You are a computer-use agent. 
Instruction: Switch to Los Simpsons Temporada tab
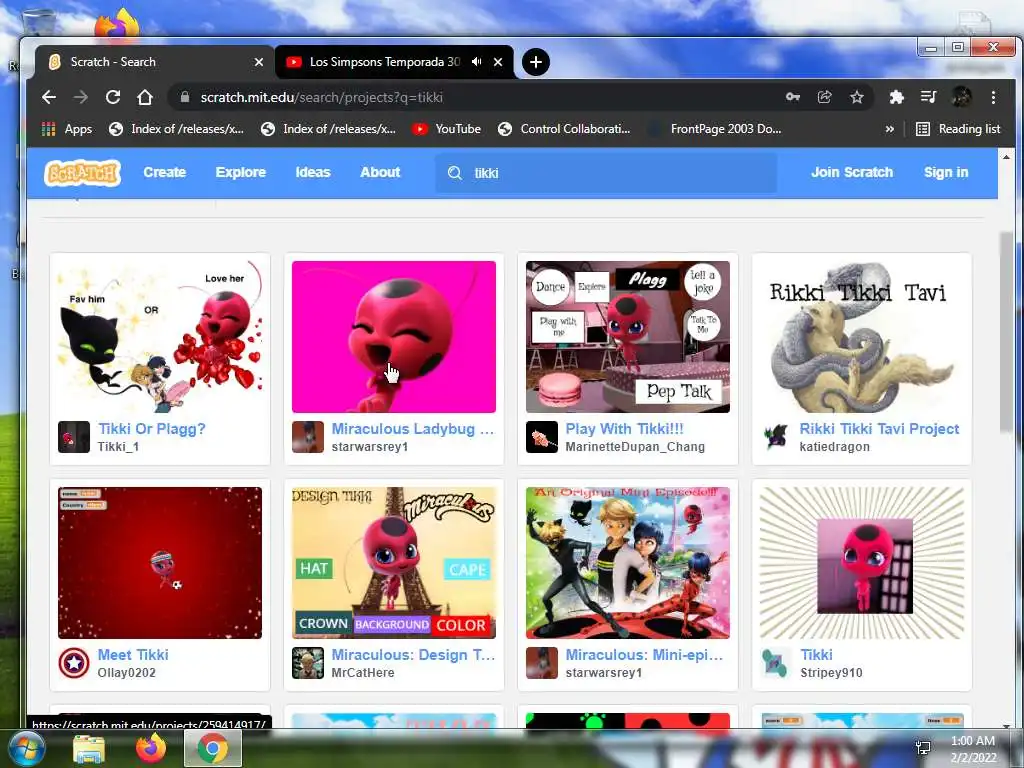pos(394,62)
